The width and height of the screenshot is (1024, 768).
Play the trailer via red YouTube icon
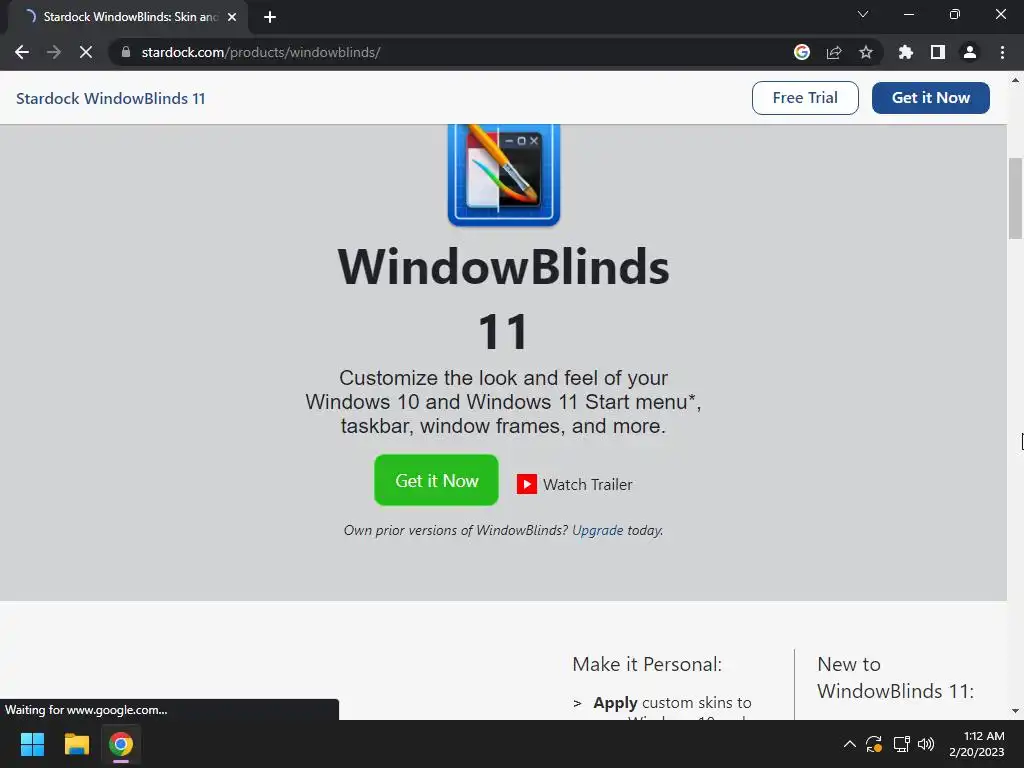coord(526,485)
